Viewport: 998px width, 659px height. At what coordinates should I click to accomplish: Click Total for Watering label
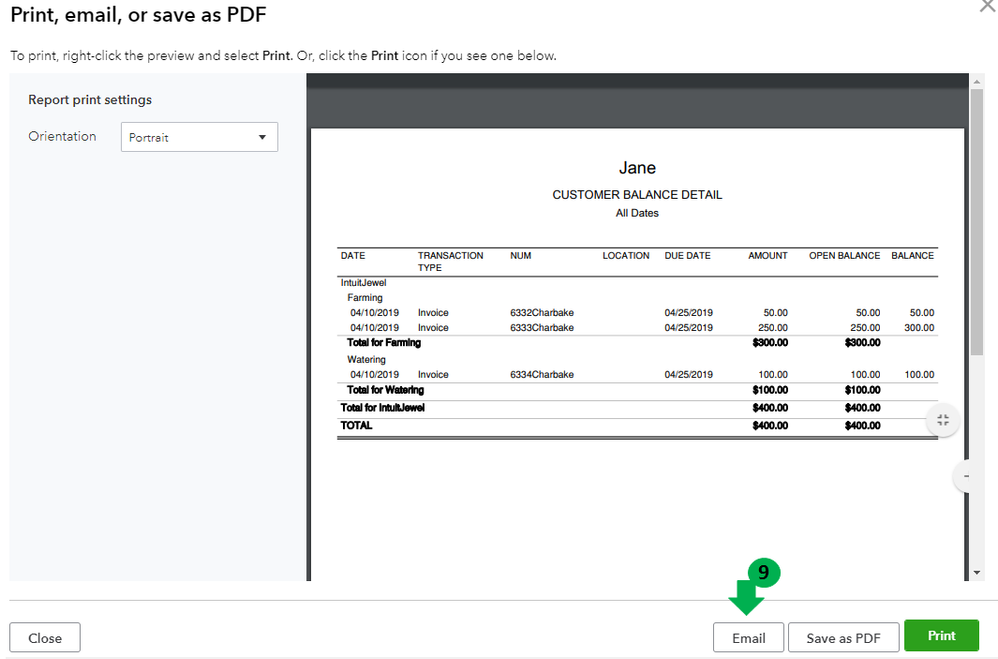click(x=385, y=390)
